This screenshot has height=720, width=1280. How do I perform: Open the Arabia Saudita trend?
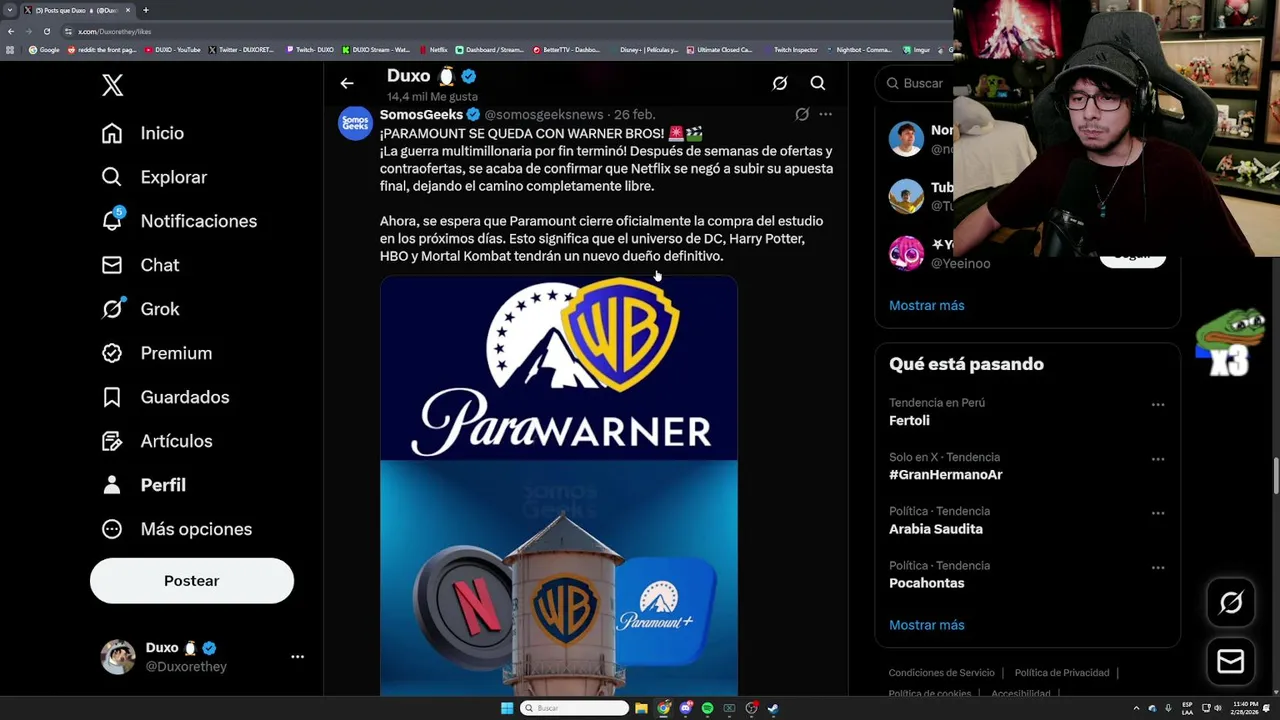pyautogui.click(x=936, y=529)
